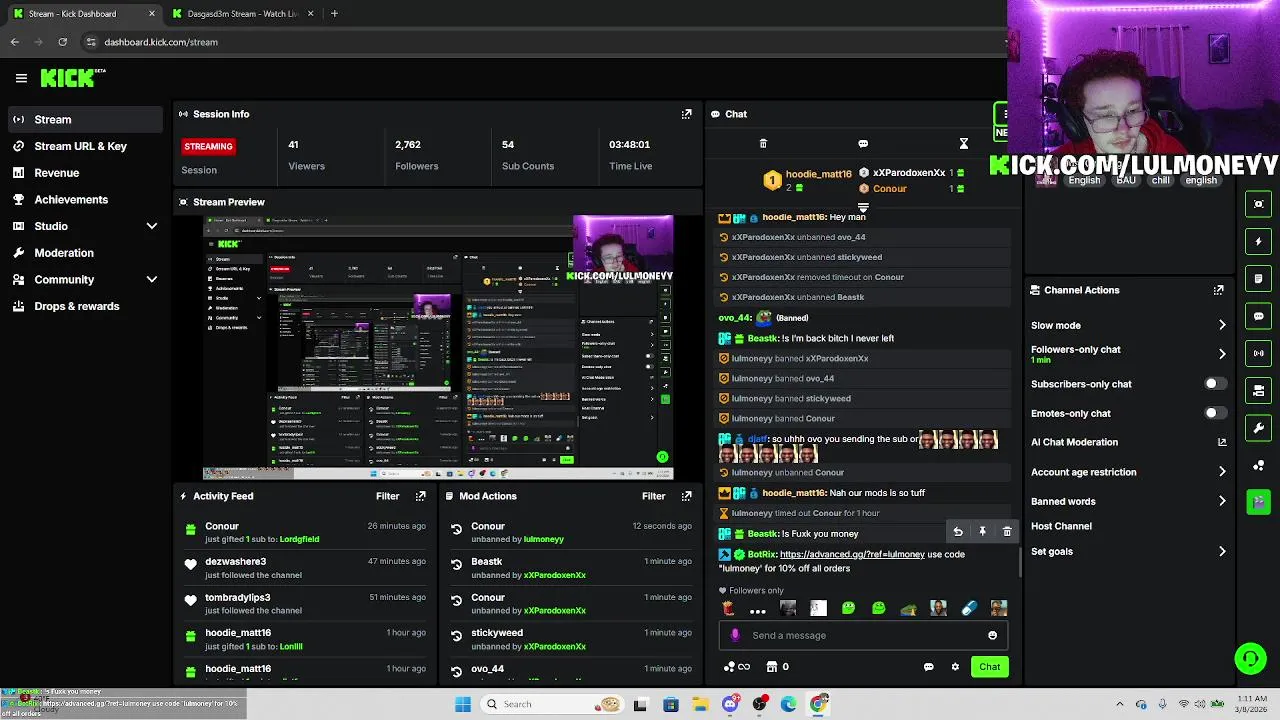Open Windows Start menu

(x=462, y=704)
